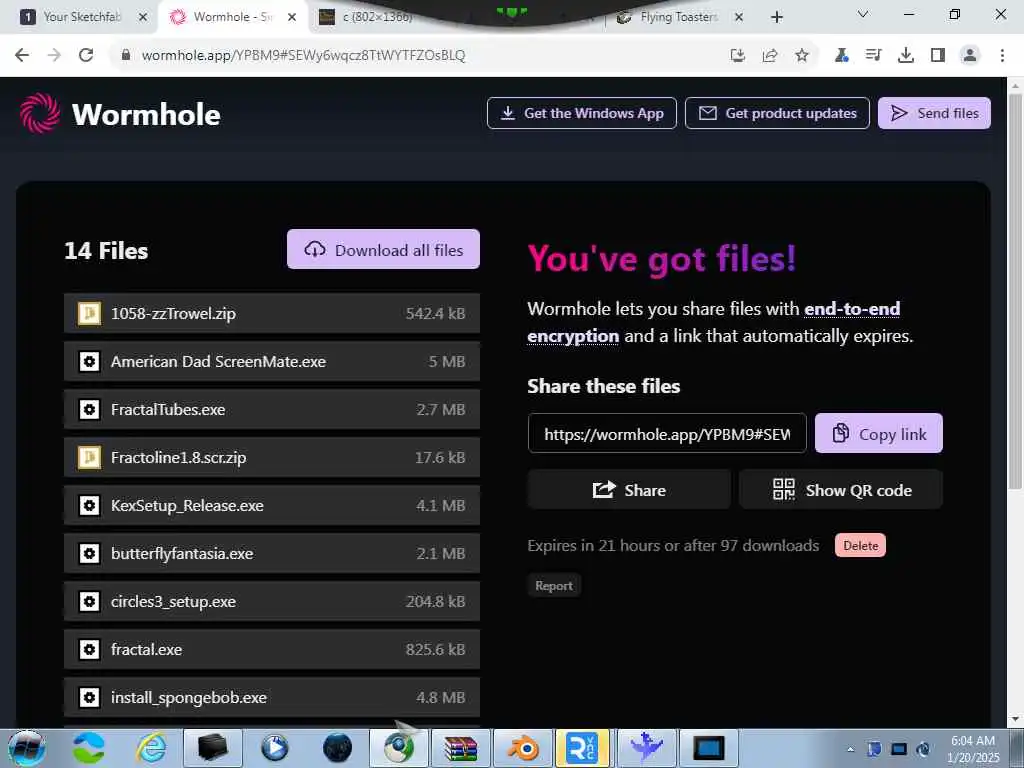Click the share page icon in address bar
Screen dimensions: 1024x768
coord(770,56)
